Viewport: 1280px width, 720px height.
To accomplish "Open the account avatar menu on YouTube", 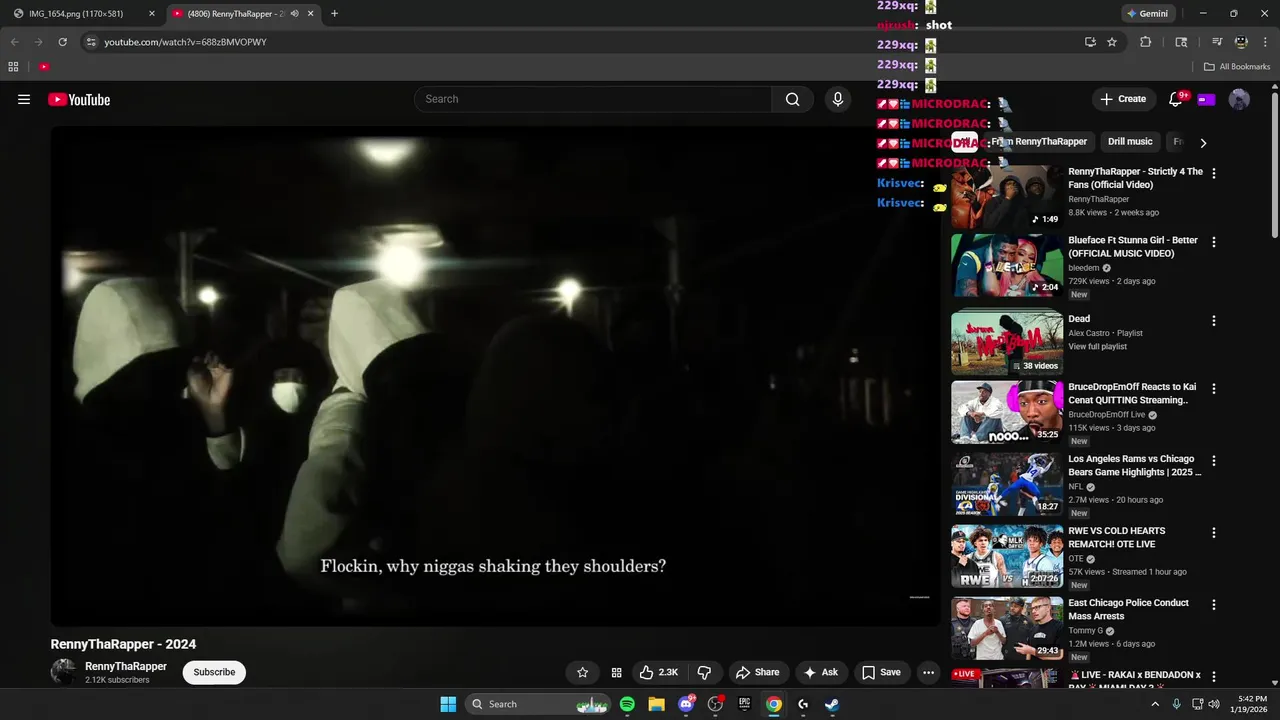I will (1239, 99).
